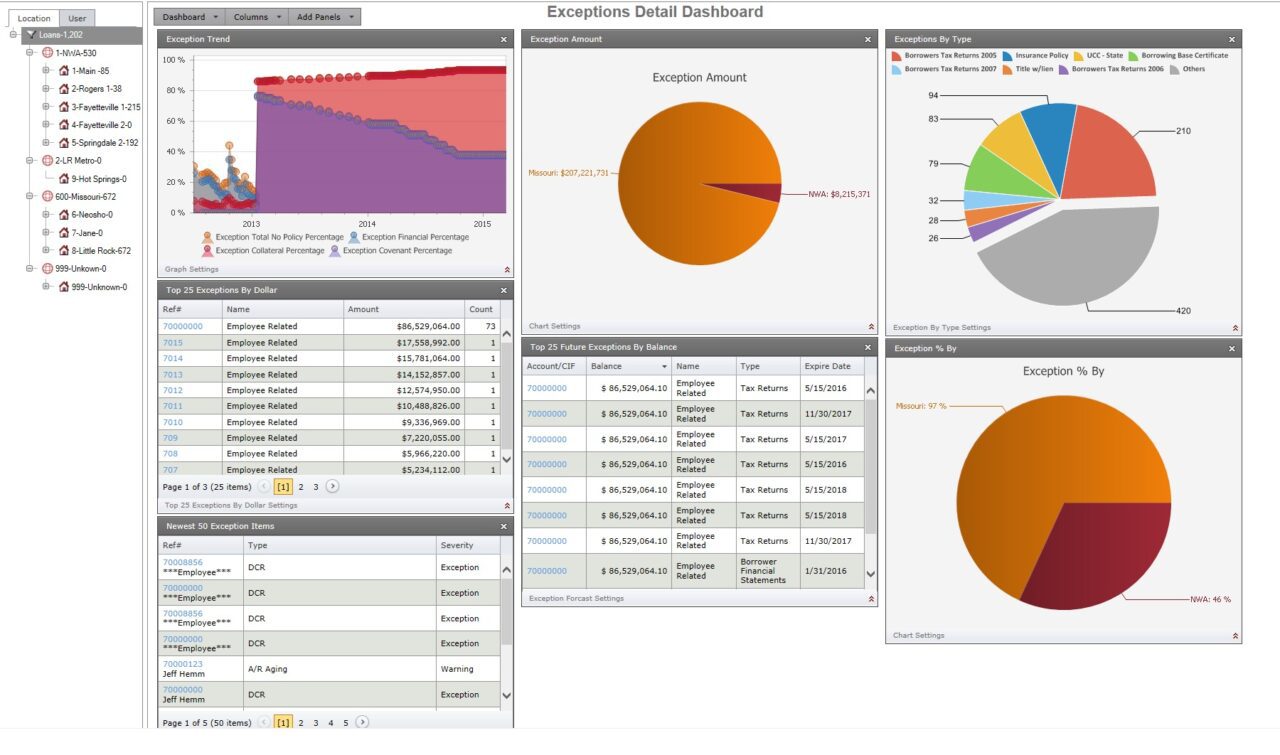The width and height of the screenshot is (1280, 755).
Task: Expand the Graph Settings chevron icon
Action: [x=507, y=269]
